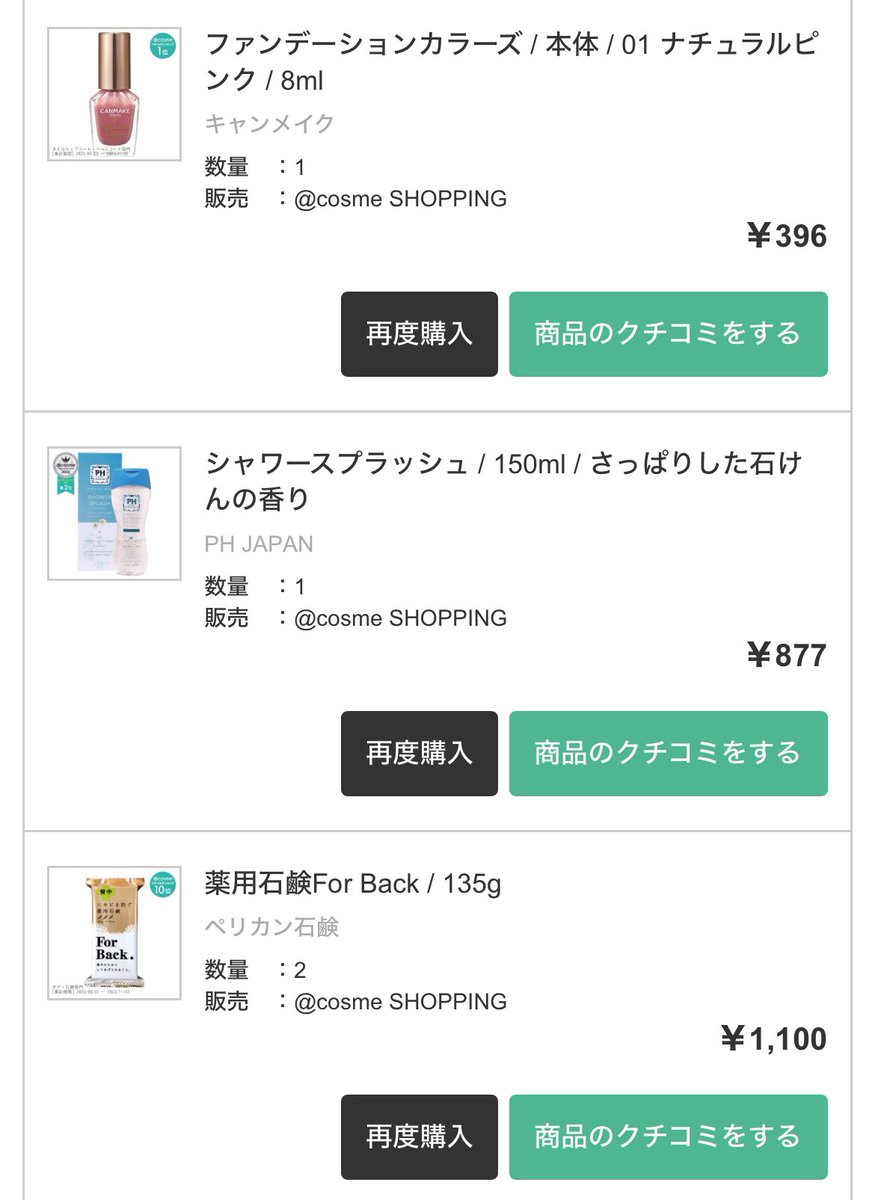Open the CANMAKE nail polish product thumbnail
Image resolution: width=875 pixels, height=1200 pixels.
pyautogui.click(x=114, y=94)
